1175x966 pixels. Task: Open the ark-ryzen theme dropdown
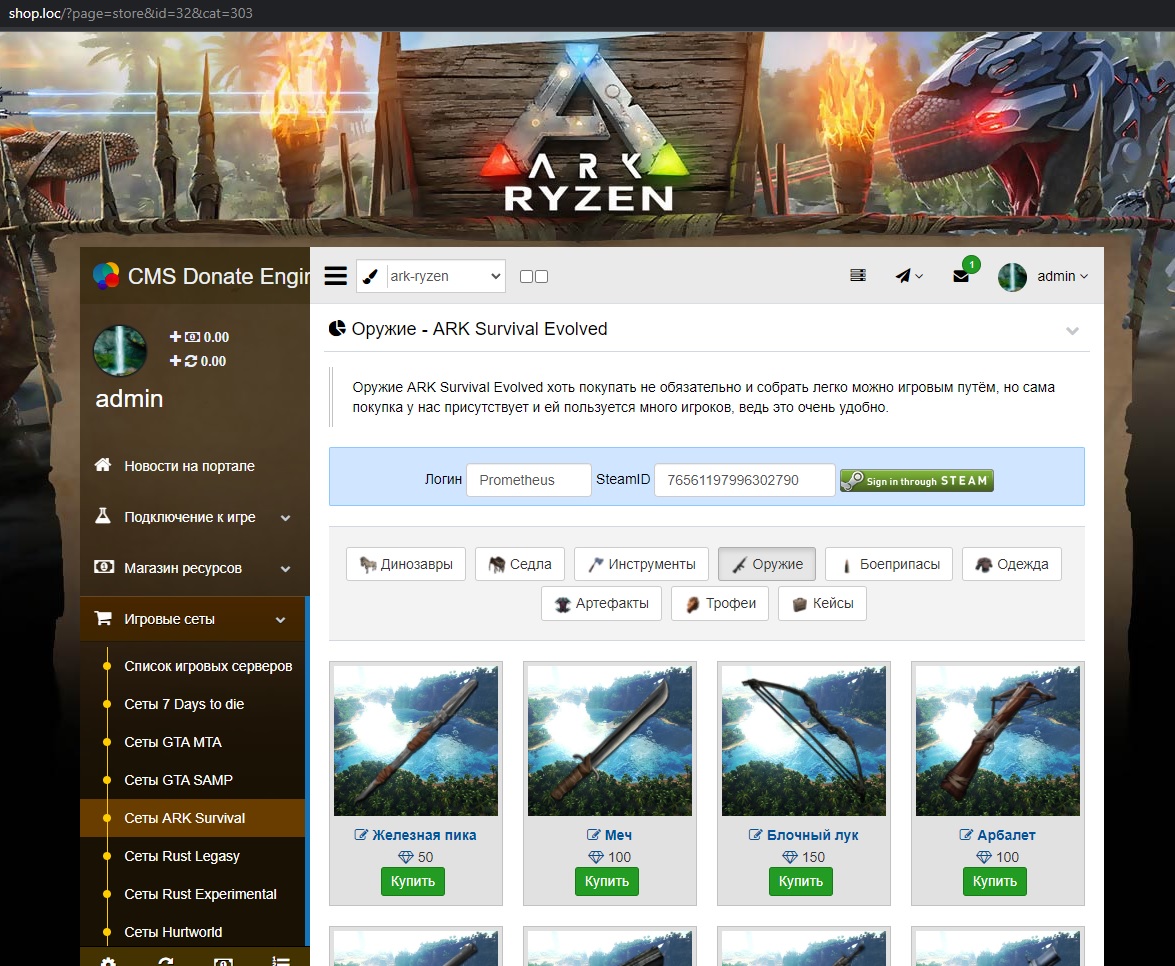[x=431, y=277]
